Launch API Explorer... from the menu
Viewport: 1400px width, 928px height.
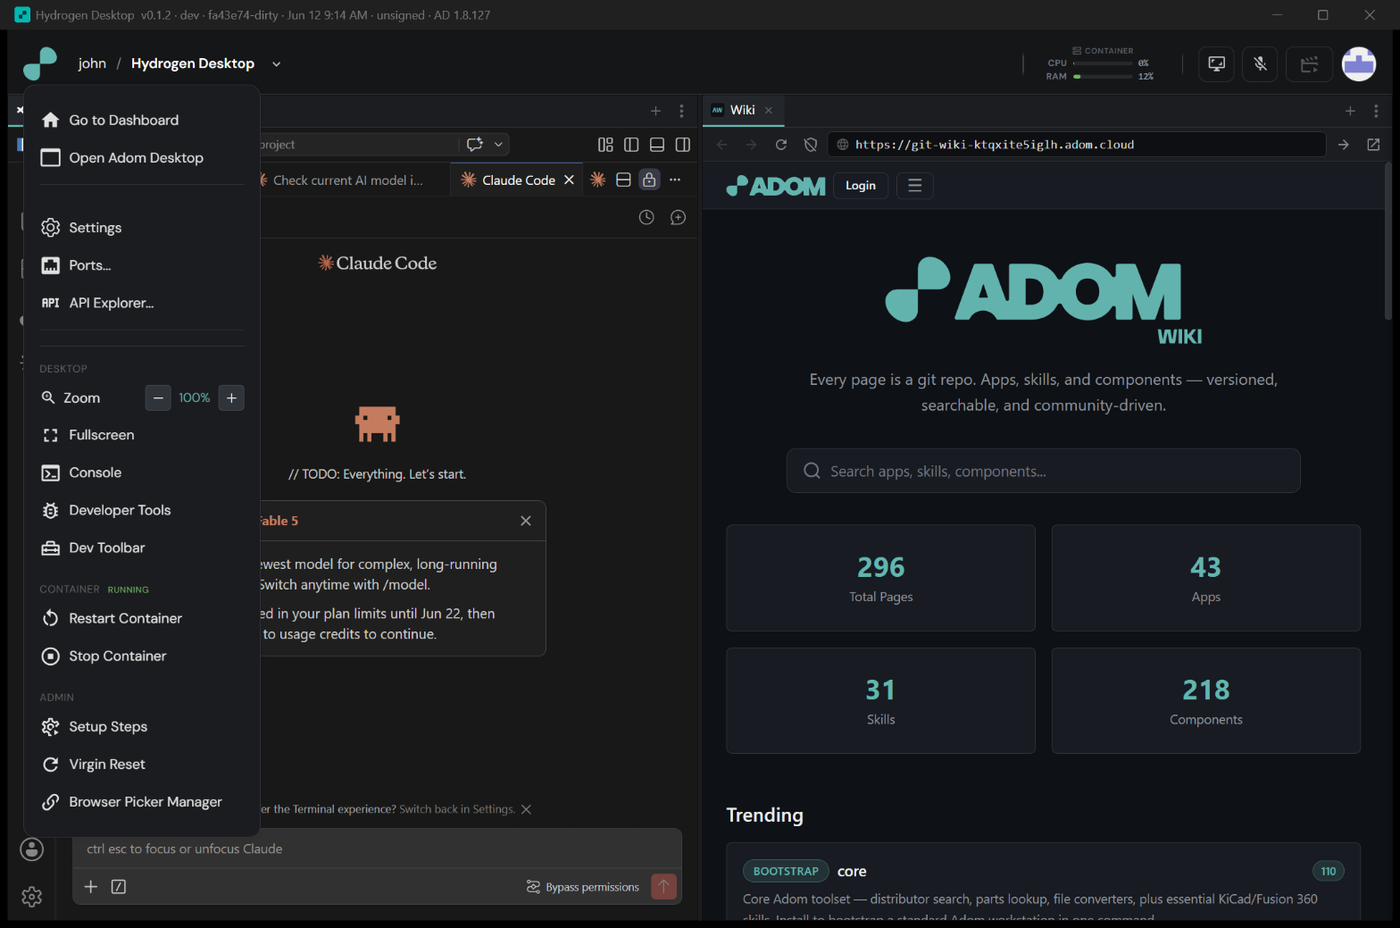pos(142,303)
